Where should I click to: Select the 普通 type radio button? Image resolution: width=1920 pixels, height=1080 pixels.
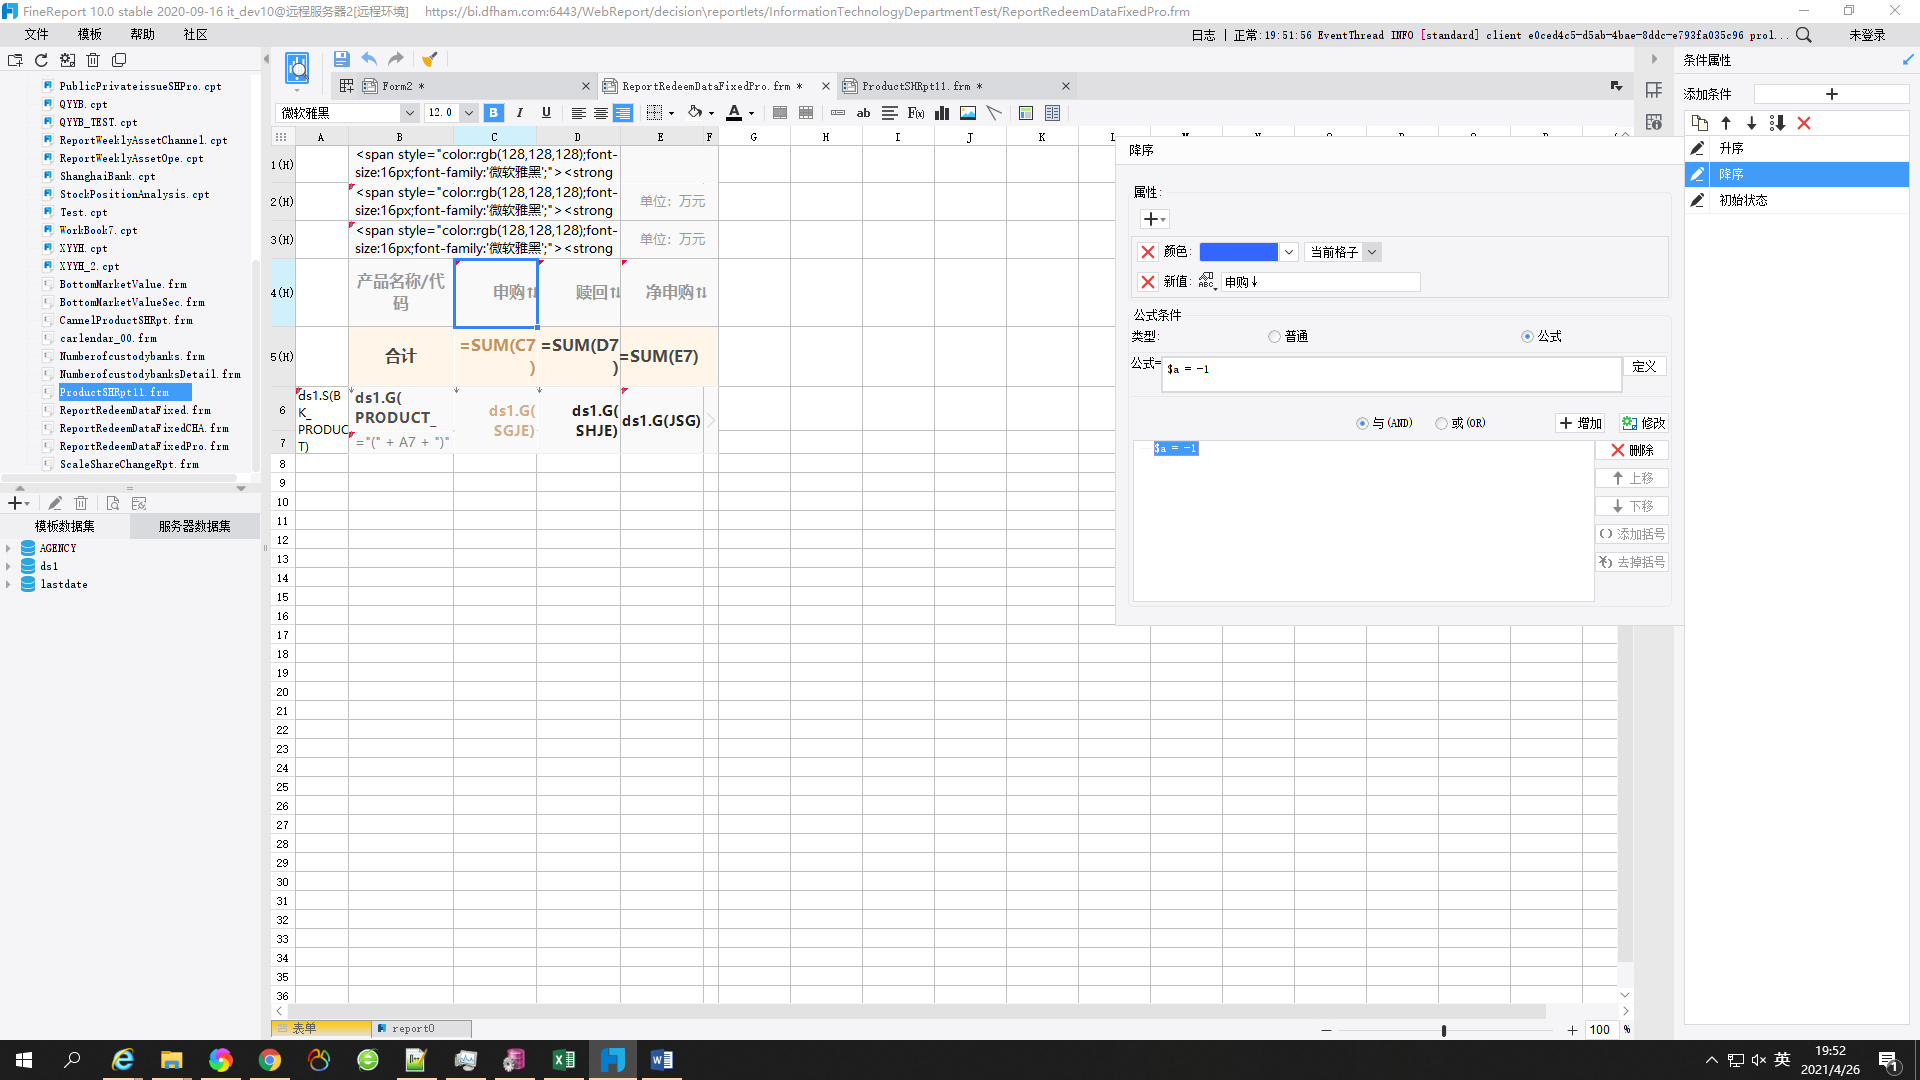coord(1274,337)
